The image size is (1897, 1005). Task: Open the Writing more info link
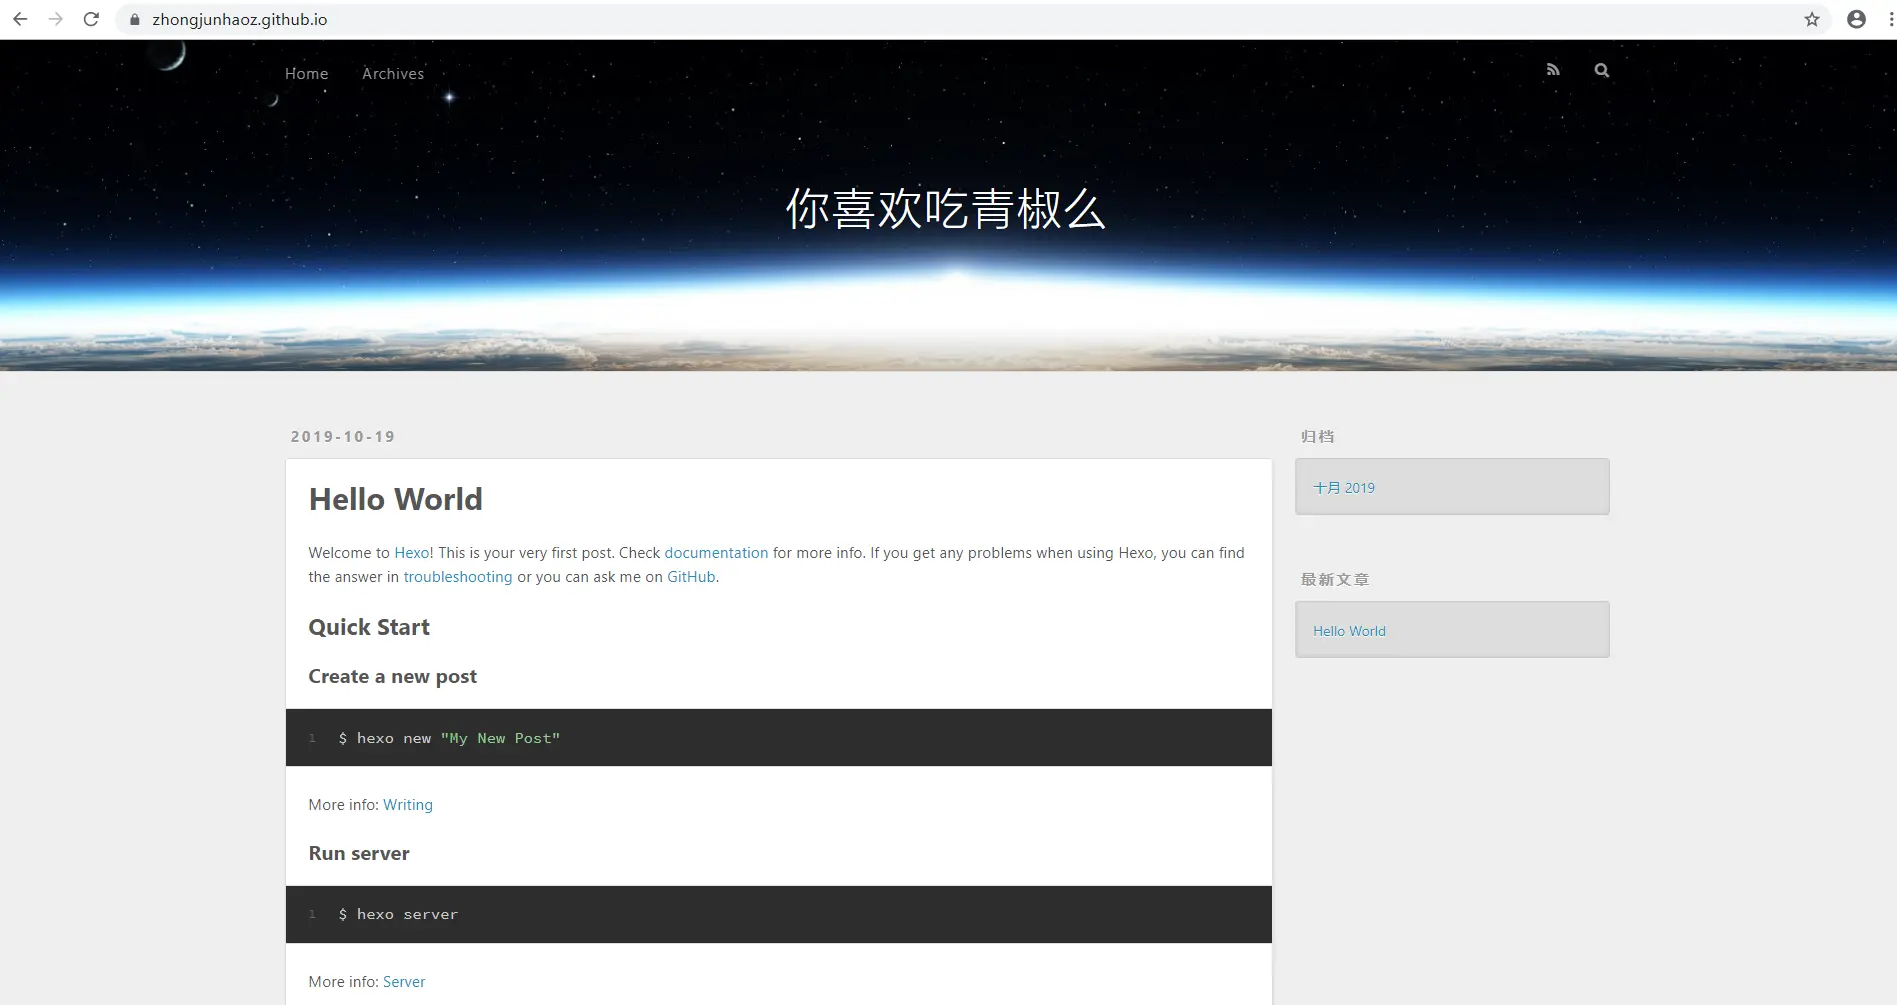[x=408, y=804]
